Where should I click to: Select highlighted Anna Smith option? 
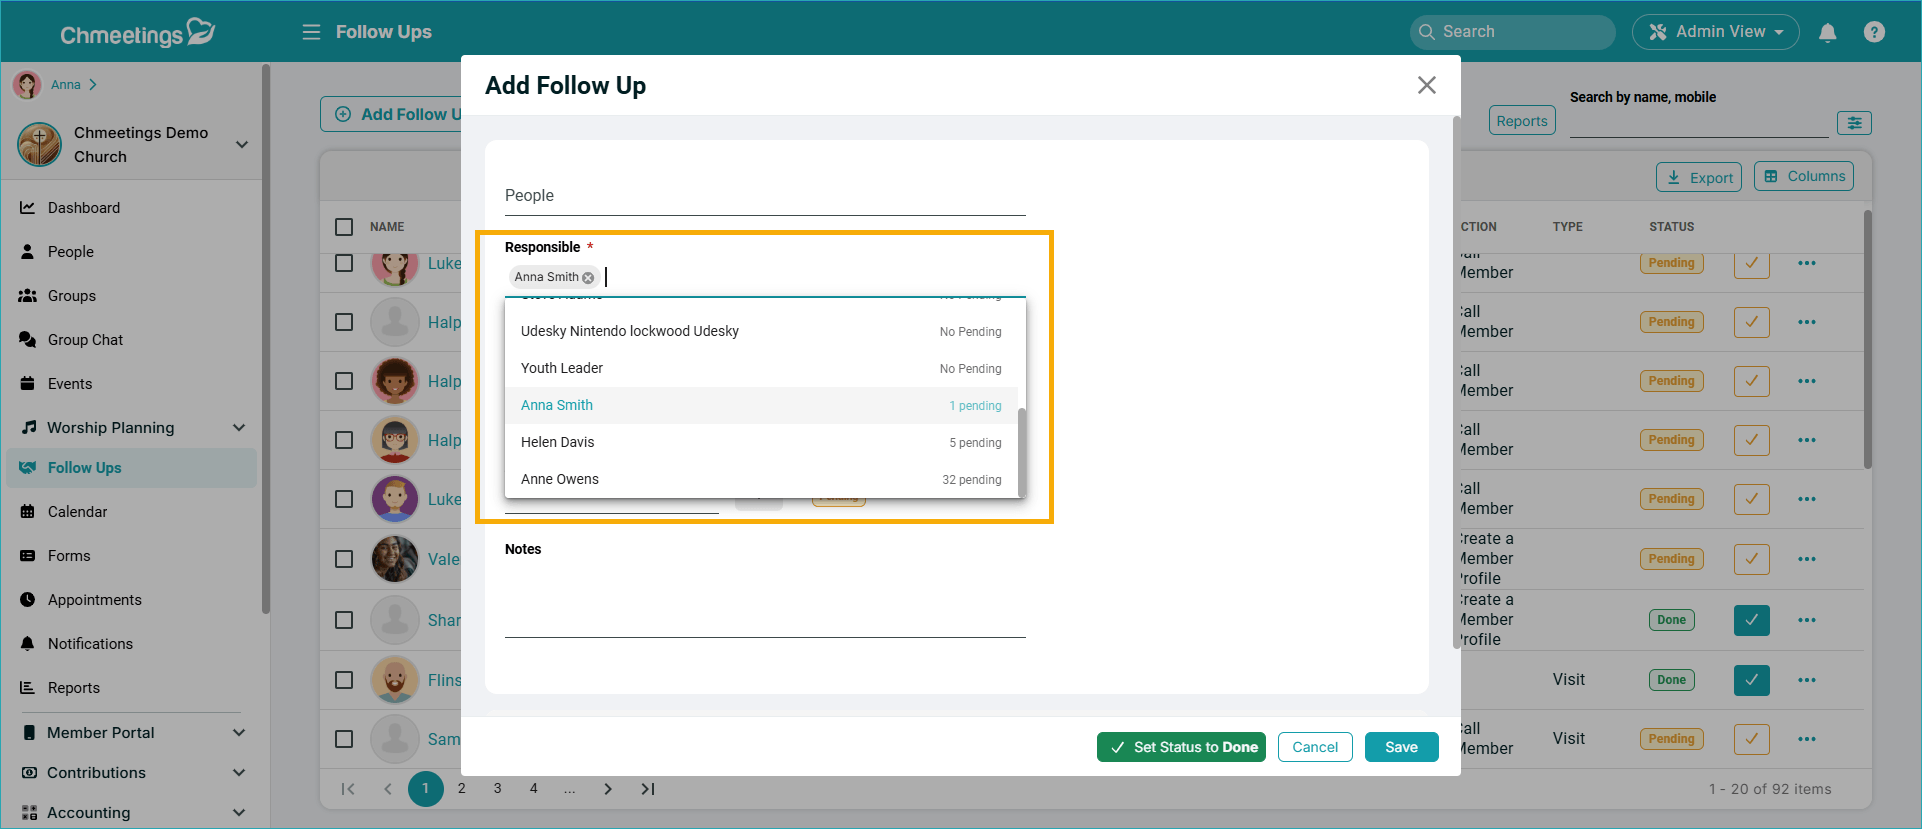pyautogui.click(x=761, y=405)
